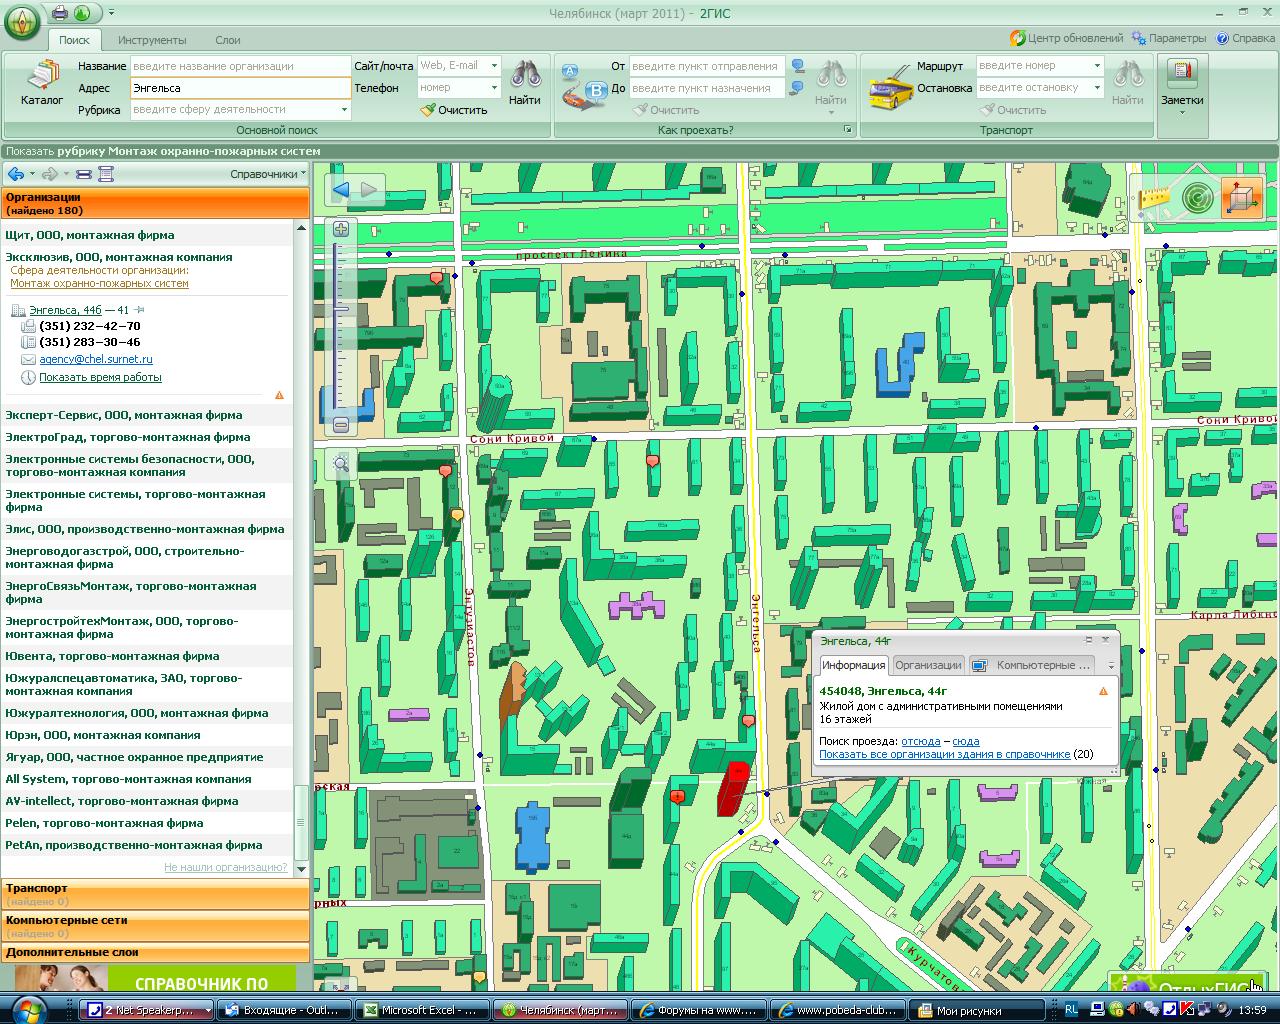Viewport: 1280px width, 1024px height.
Task: Expand the Как проехать group dialog launcher
Action: pyautogui.click(x=848, y=130)
